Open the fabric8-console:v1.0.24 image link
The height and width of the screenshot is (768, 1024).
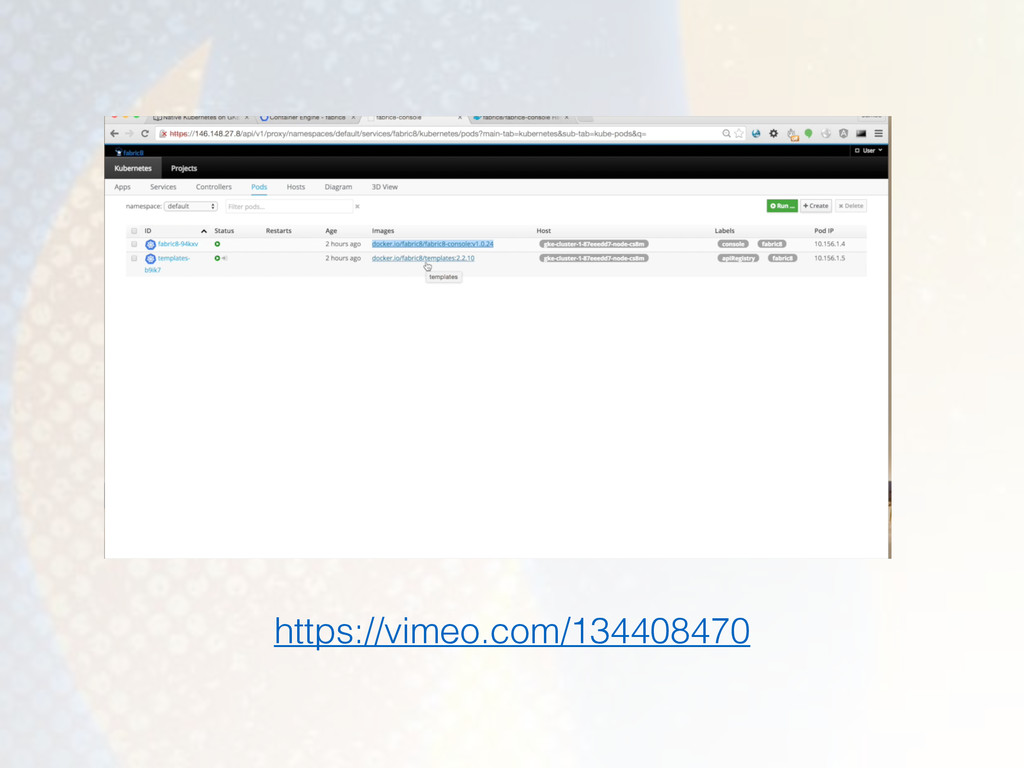pyautogui.click(x=432, y=244)
